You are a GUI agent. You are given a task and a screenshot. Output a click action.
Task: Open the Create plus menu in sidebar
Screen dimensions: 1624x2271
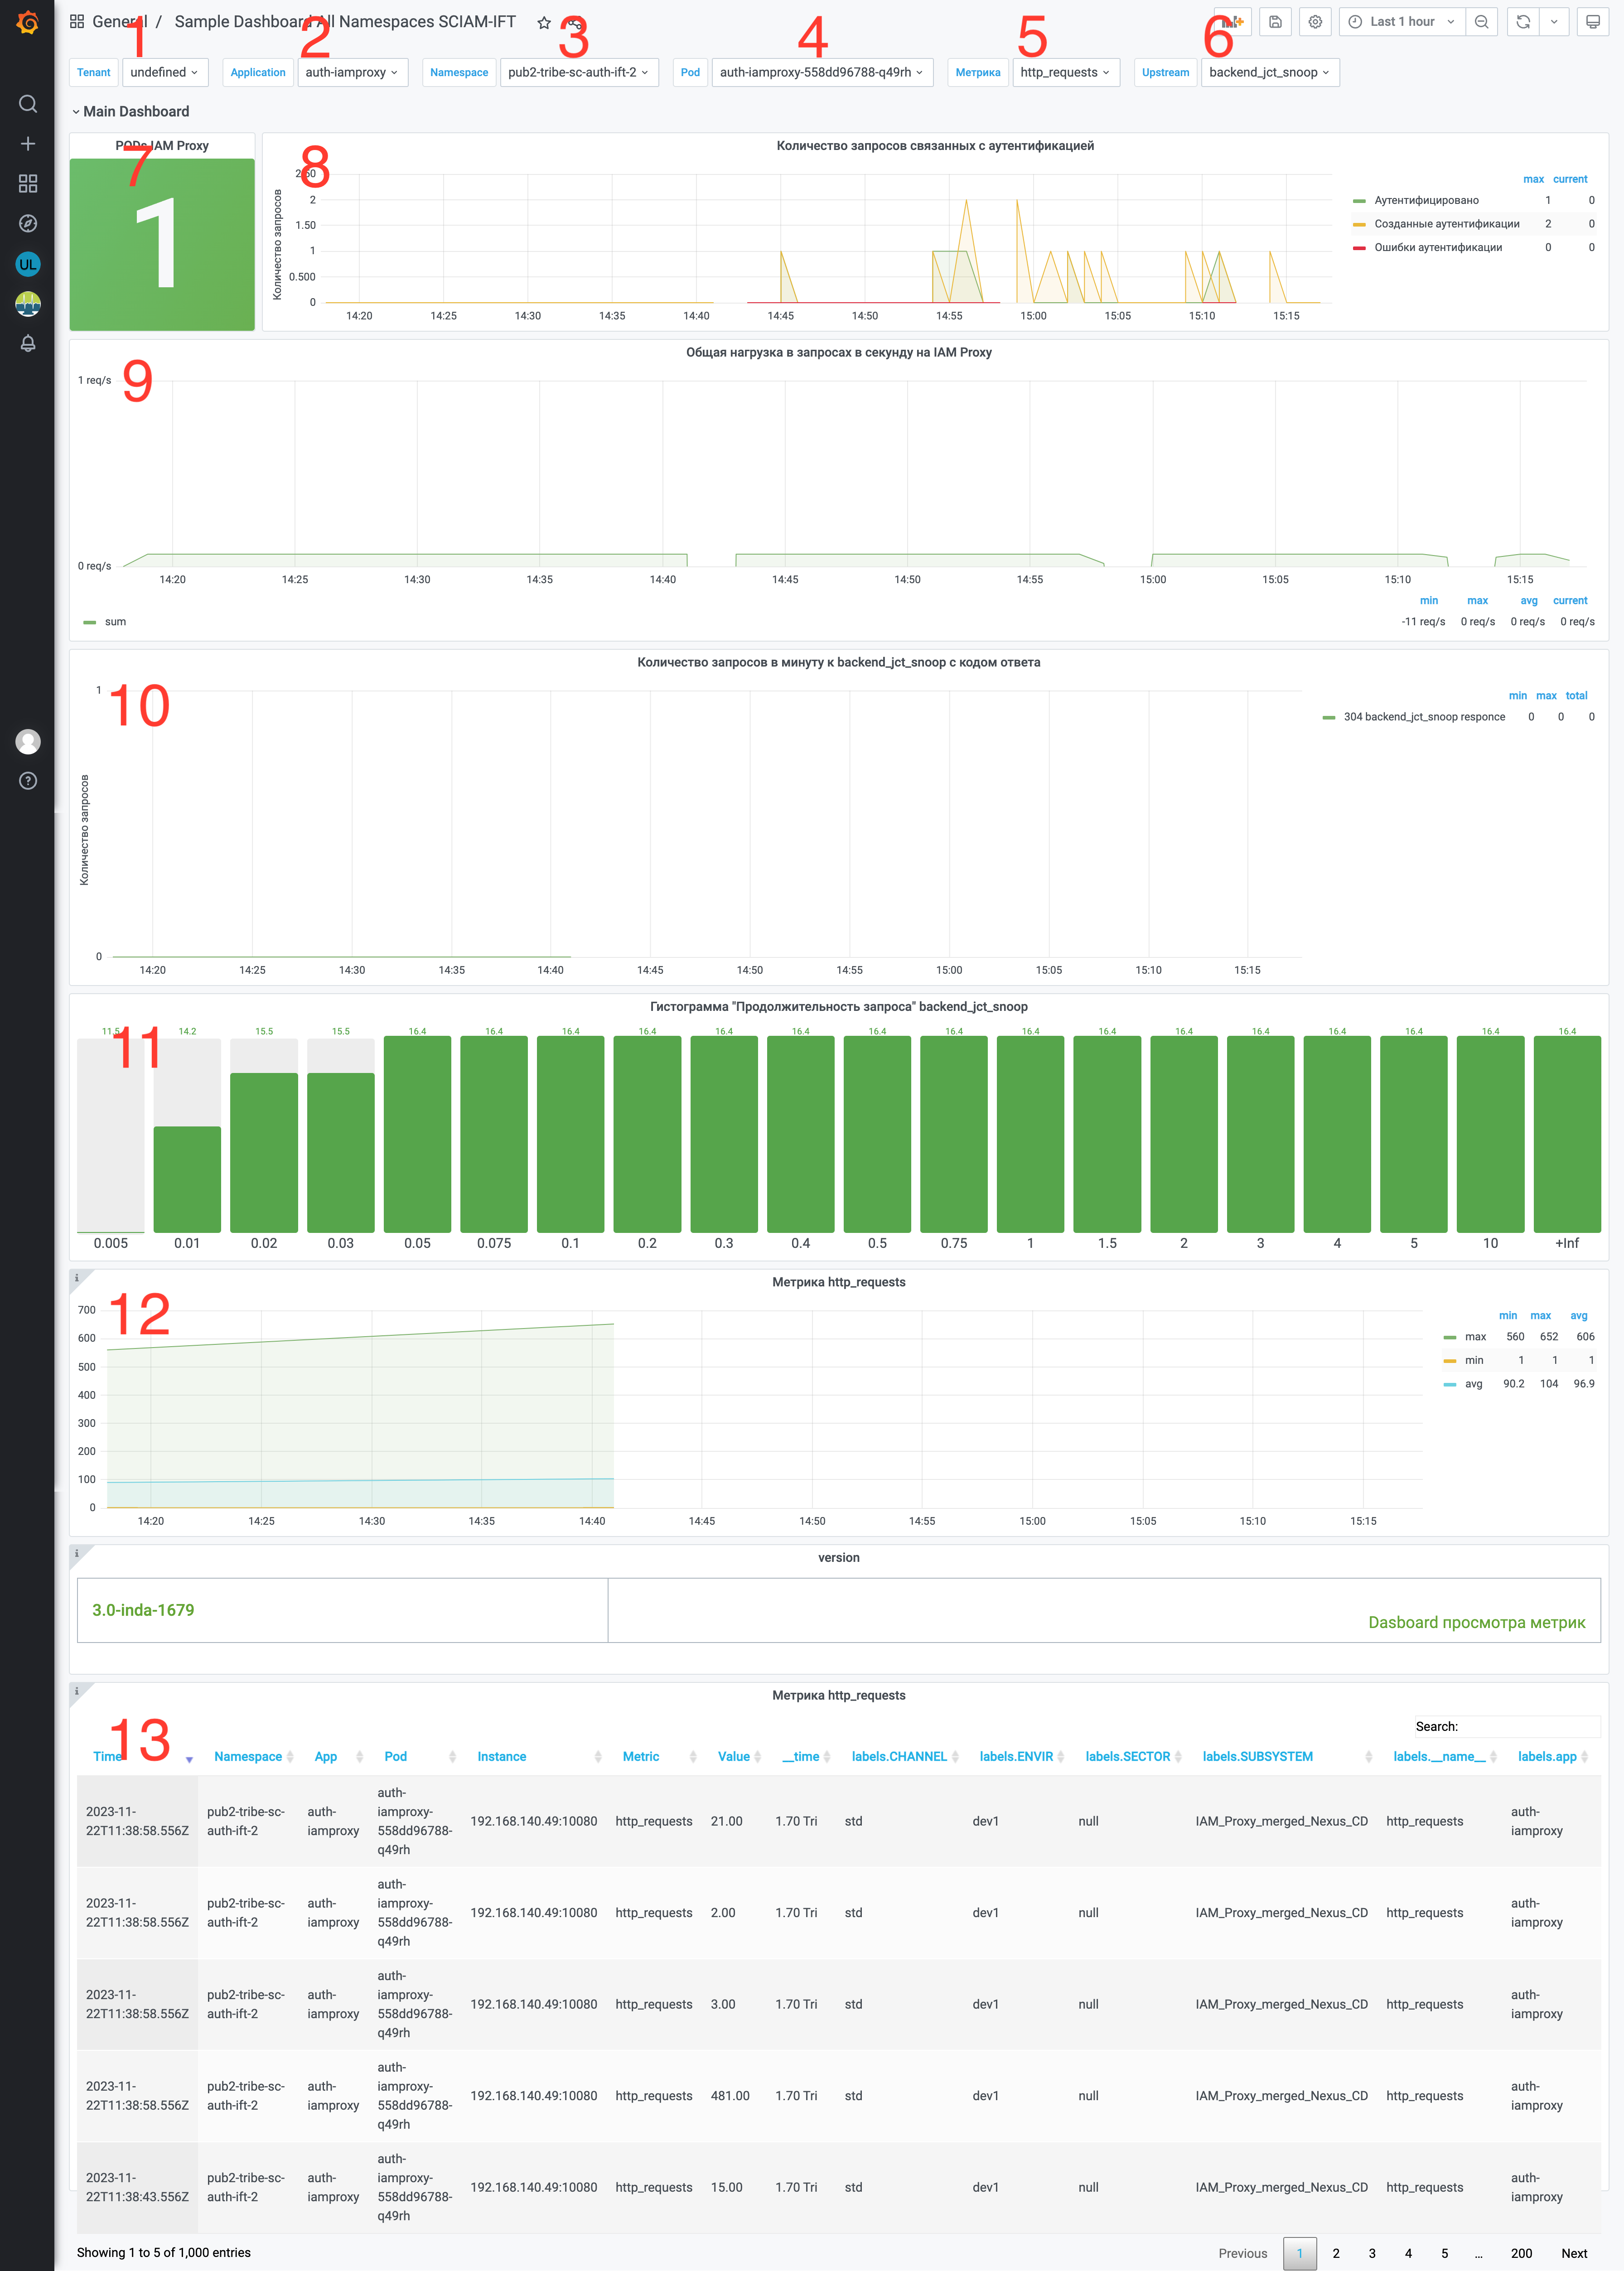(28, 144)
